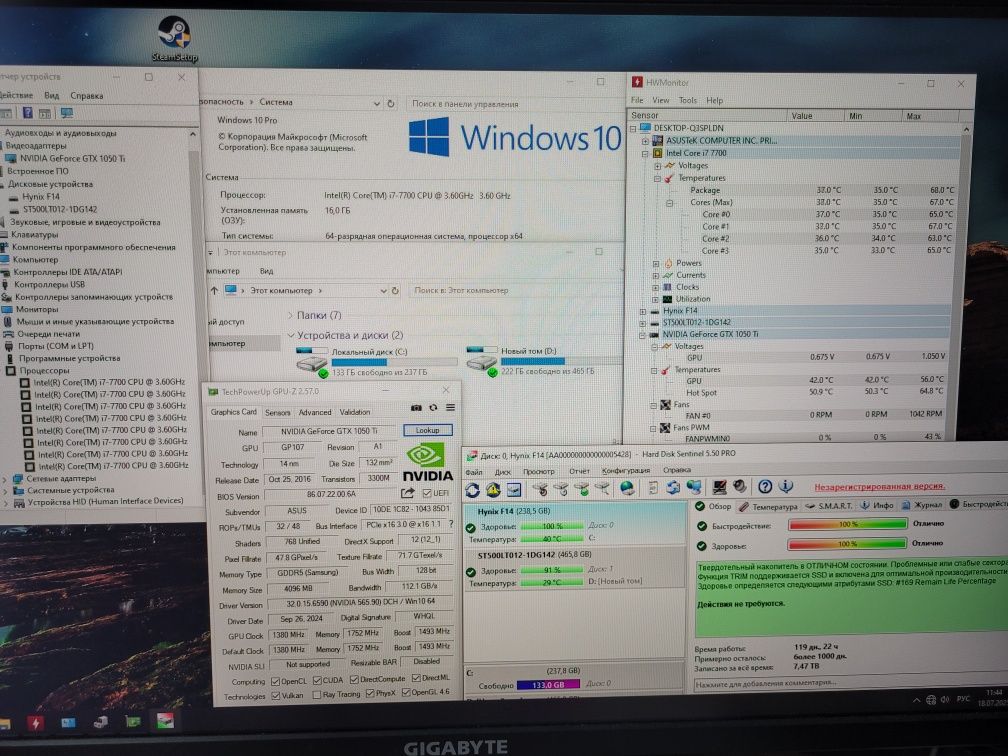Switch to Sensors tab in GPU-Z
This screenshot has height=756, width=1008.
278,413
